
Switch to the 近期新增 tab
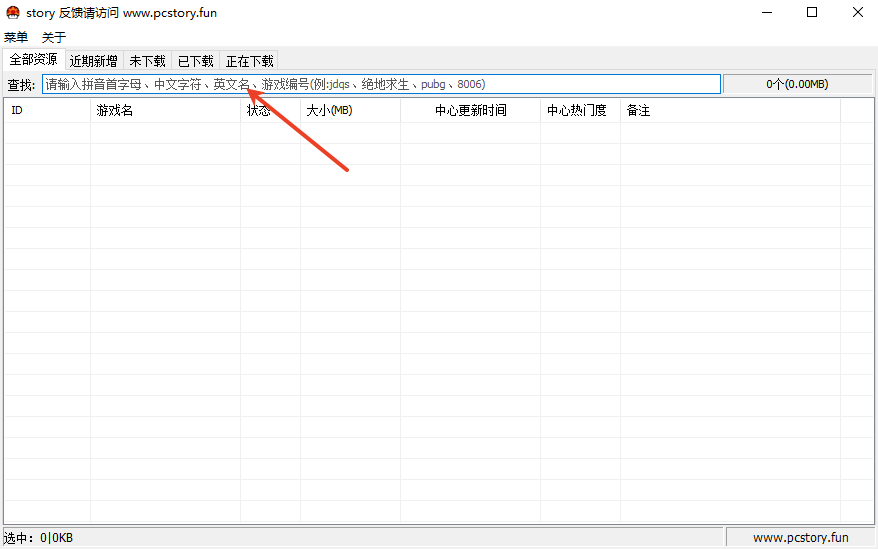click(x=94, y=61)
